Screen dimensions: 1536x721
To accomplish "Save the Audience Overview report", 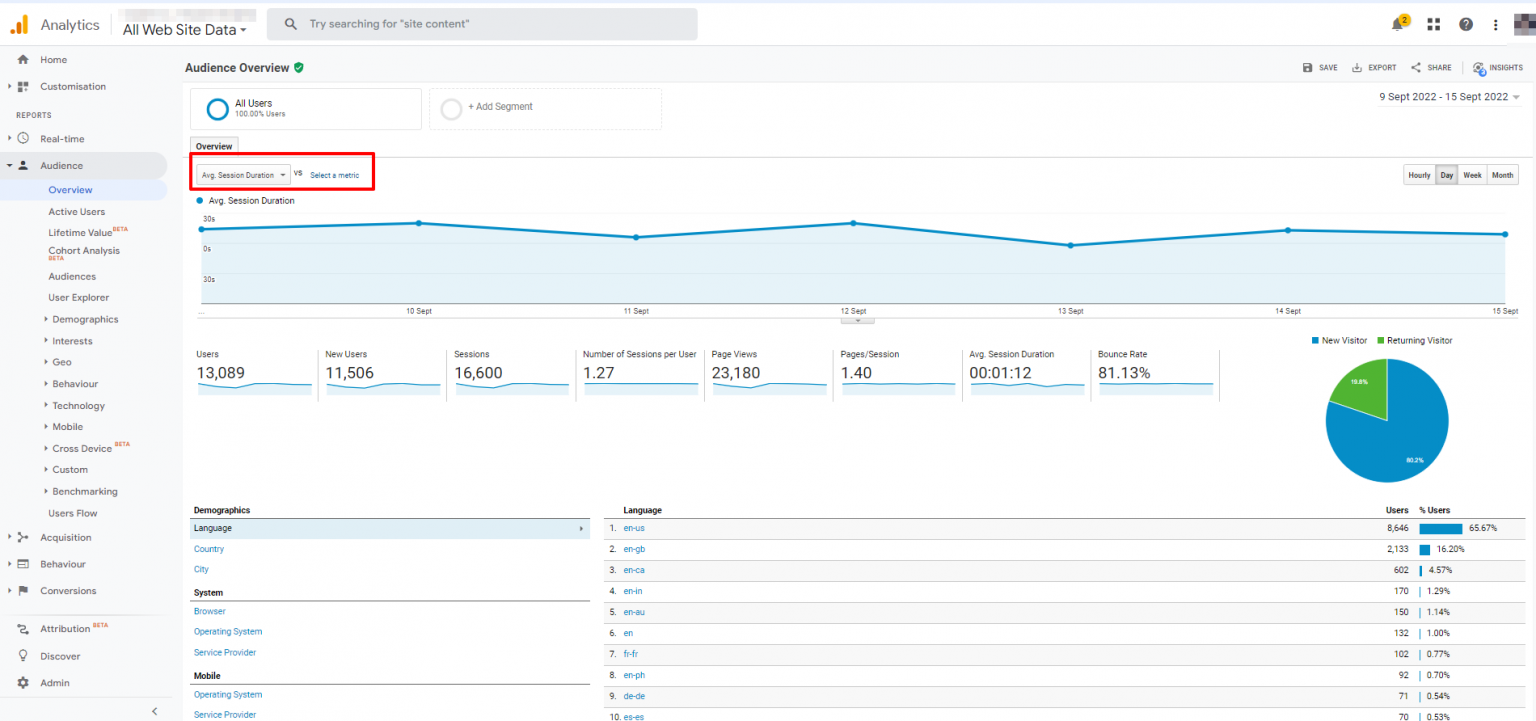I will [1320, 67].
